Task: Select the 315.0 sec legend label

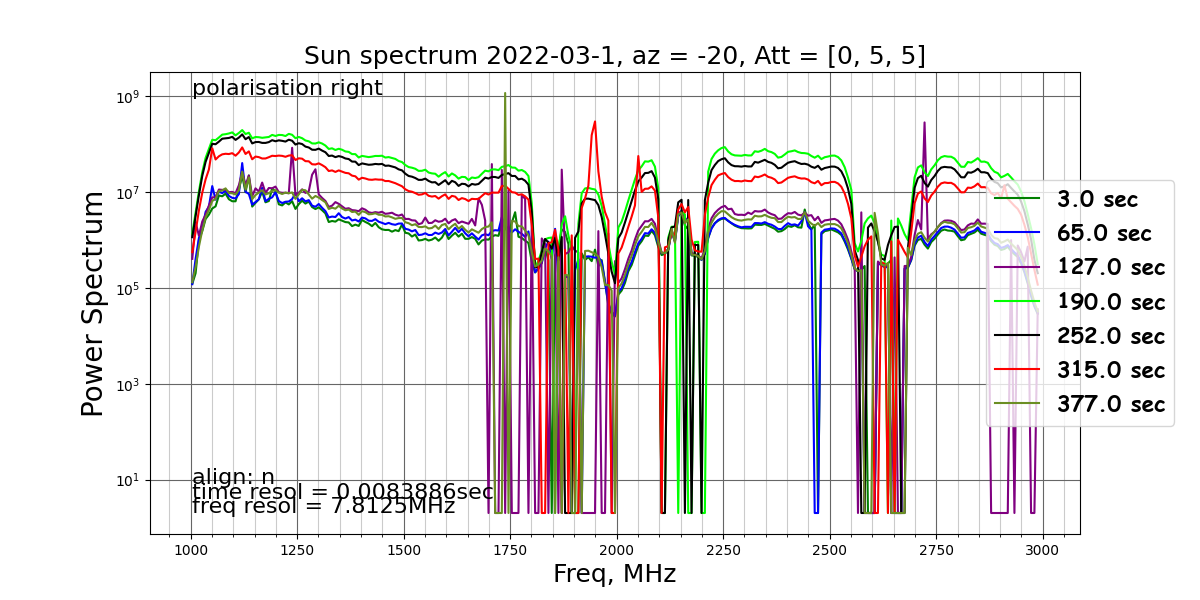Action: click(1110, 370)
